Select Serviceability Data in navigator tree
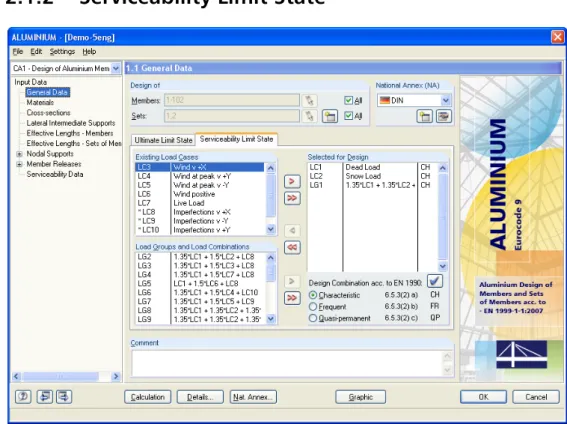 pyautogui.click(x=55, y=174)
